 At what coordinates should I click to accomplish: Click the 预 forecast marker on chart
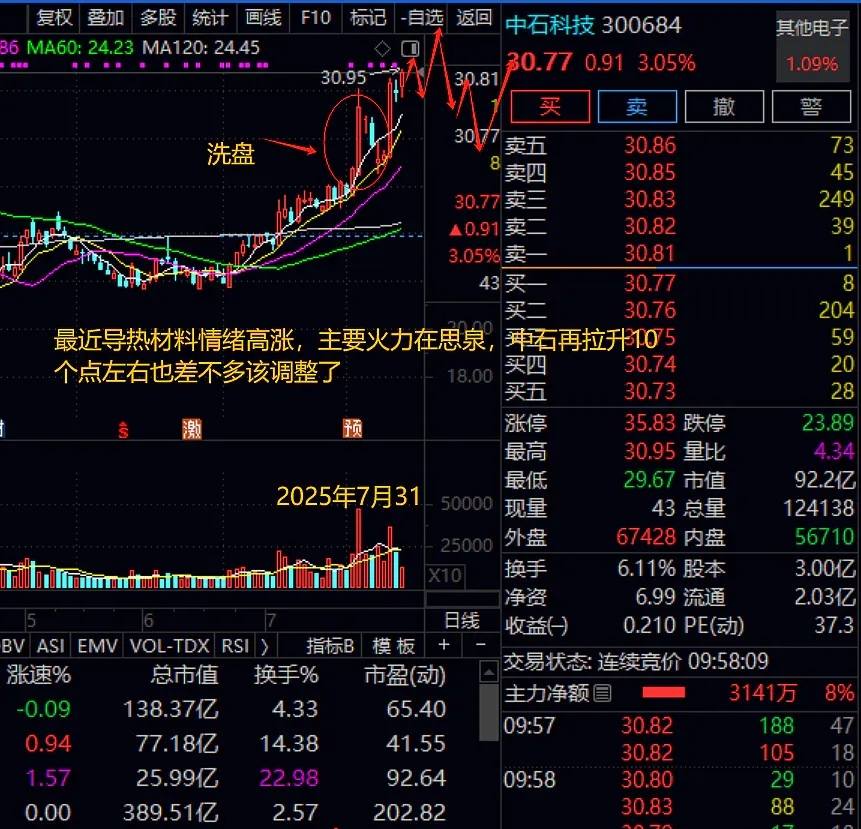[353, 428]
